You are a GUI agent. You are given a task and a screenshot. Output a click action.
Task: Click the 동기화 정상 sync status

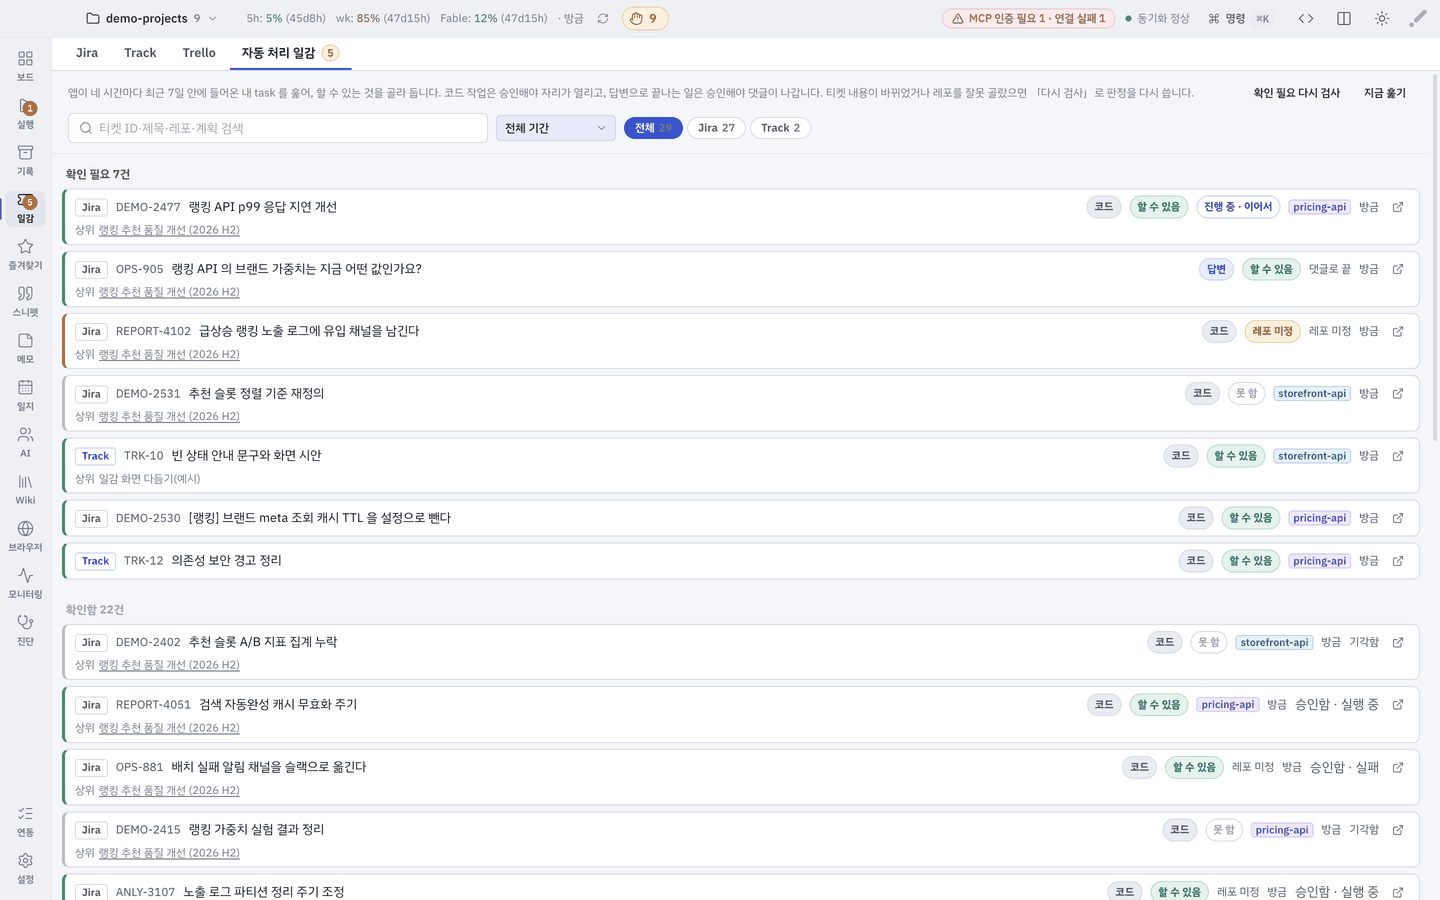1157,18
